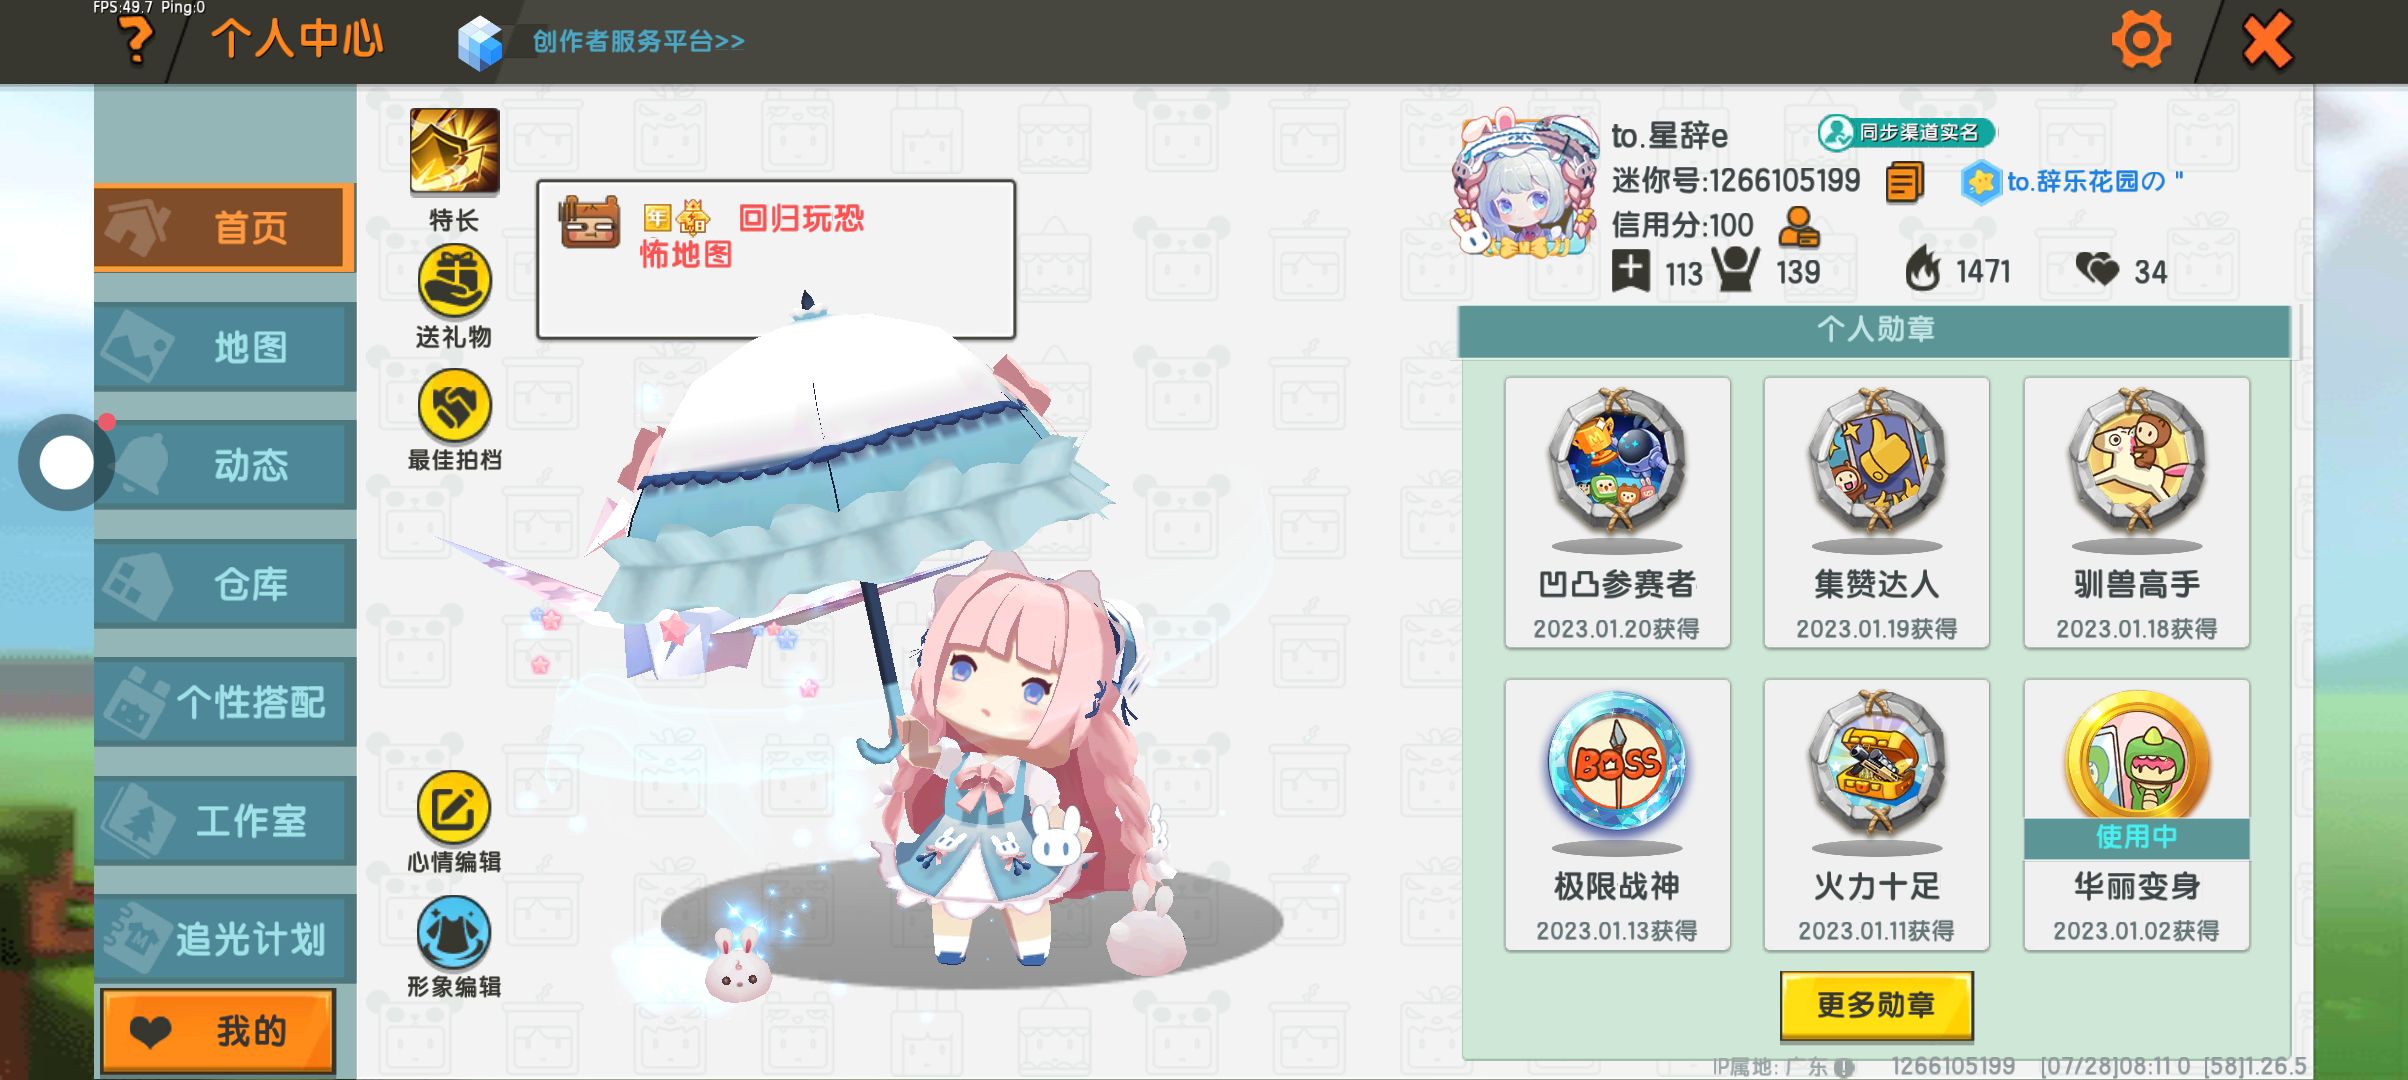Screen dimensions: 2408x1080
Task: Select the 个性搭配 tab
Action: [225, 702]
